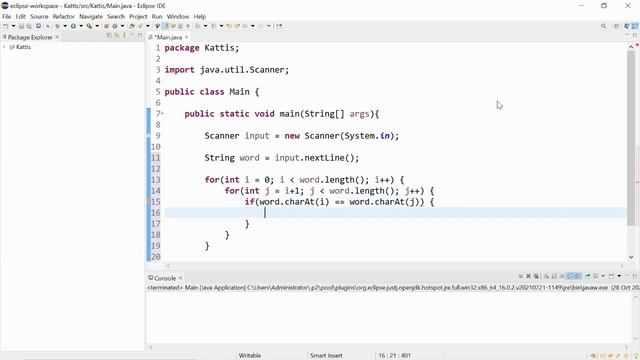Viewport: 640px width, 360px height.
Task: Click the line 15 error marker
Action: [149, 202]
